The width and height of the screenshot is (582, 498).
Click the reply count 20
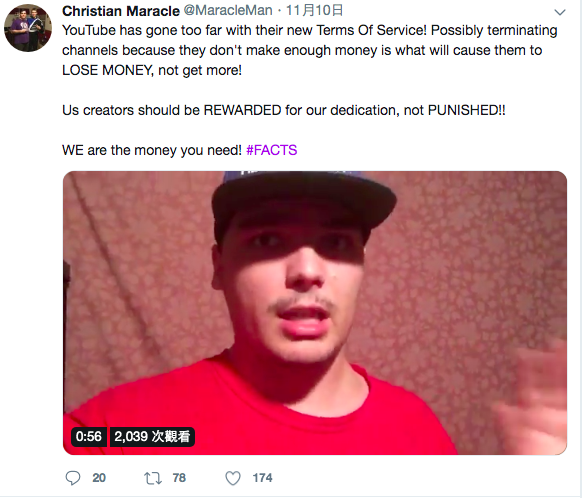click(x=99, y=478)
